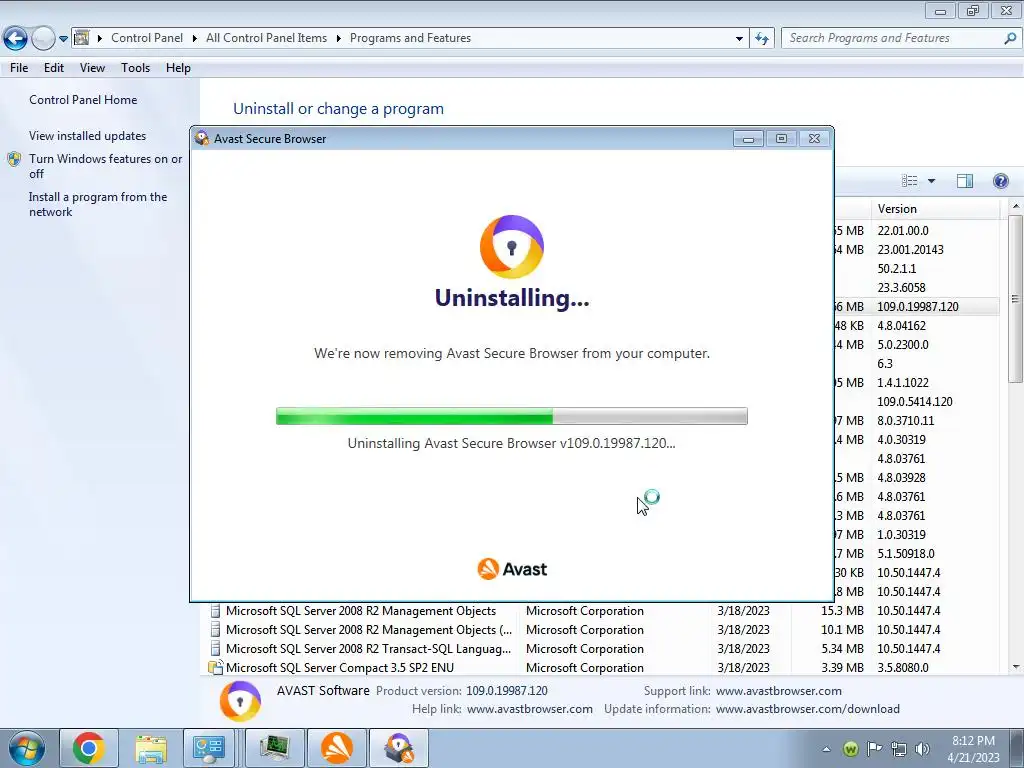Open Turn Windows features on or off
Viewport: 1024px width, 768px height.
[x=105, y=166]
